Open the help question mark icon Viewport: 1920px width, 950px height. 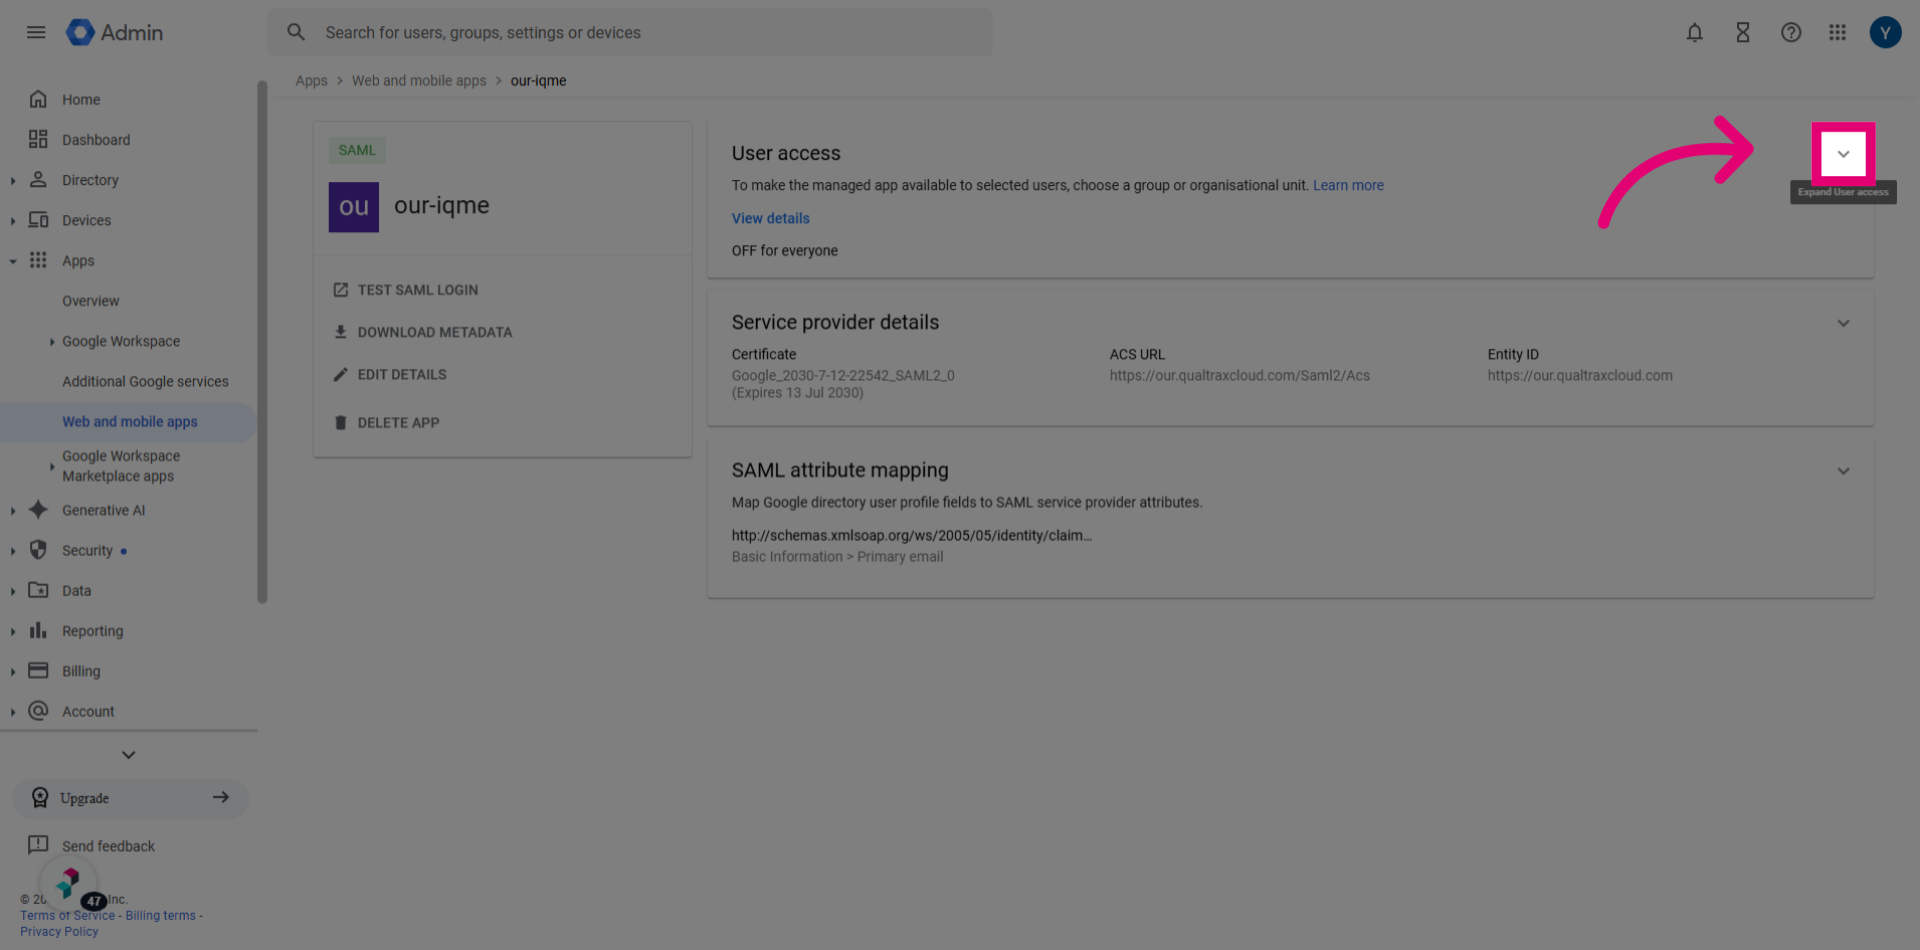coord(1790,32)
